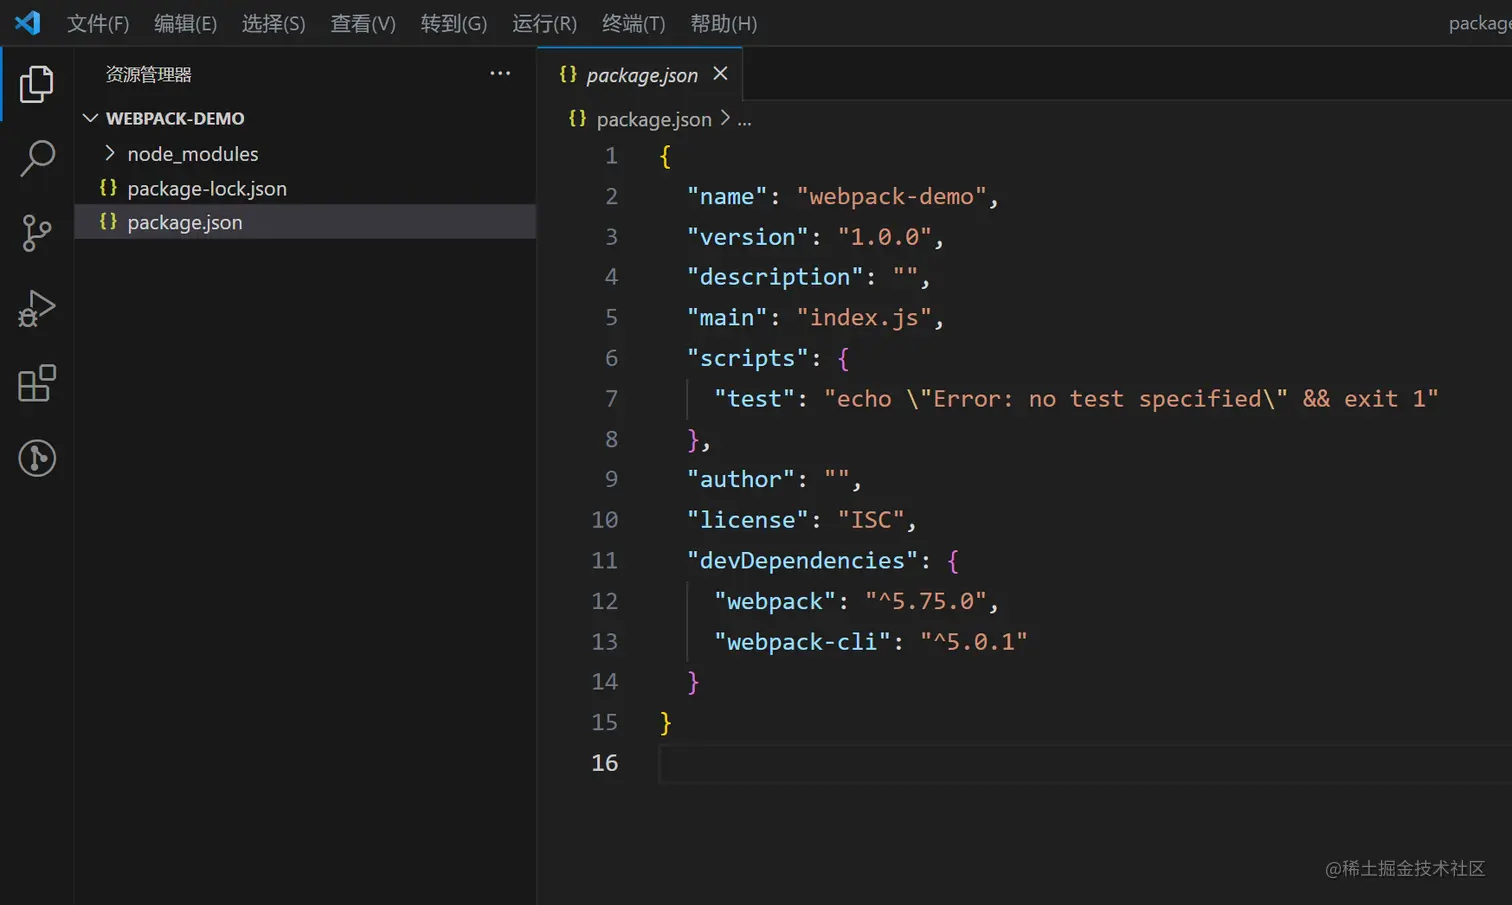The height and width of the screenshot is (905, 1512).
Task: Open package-lock.json in the explorer
Action: [x=206, y=188]
